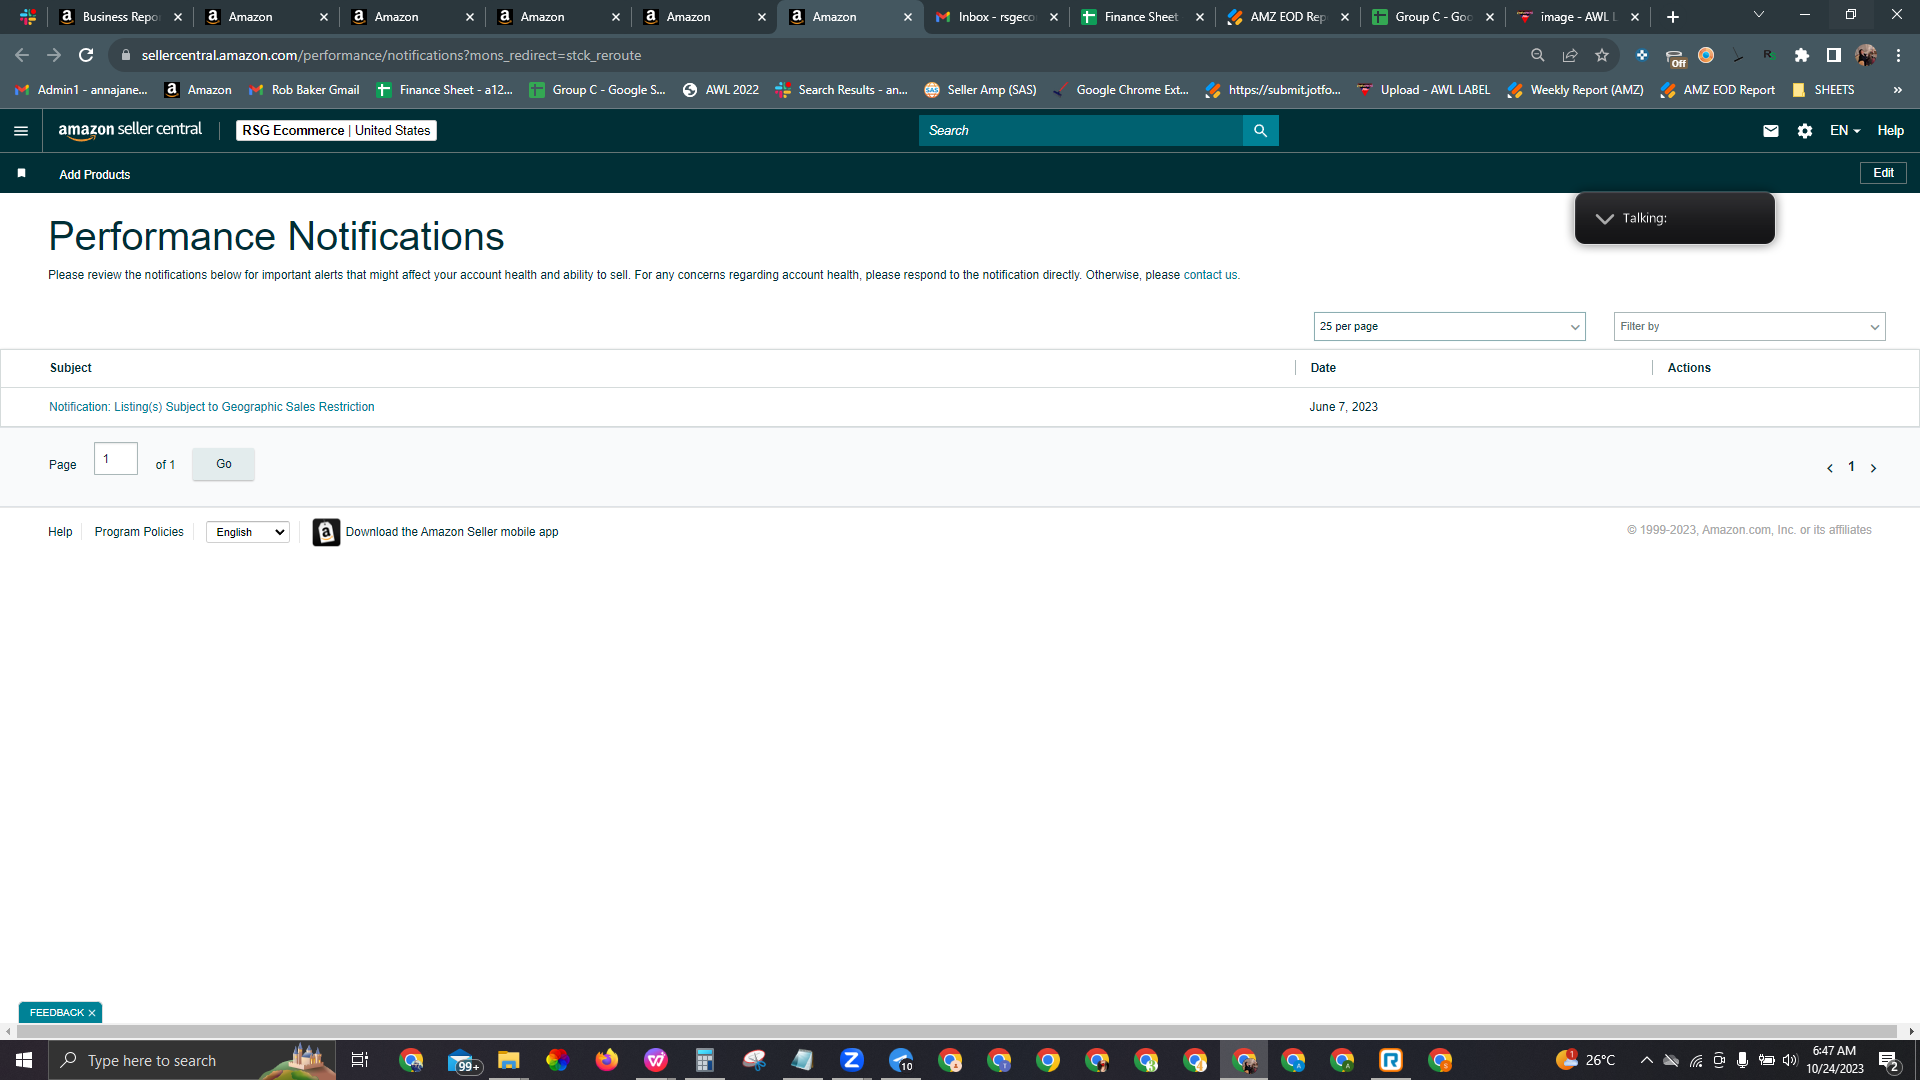Click the share page icon in address bar

click(x=1570, y=55)
